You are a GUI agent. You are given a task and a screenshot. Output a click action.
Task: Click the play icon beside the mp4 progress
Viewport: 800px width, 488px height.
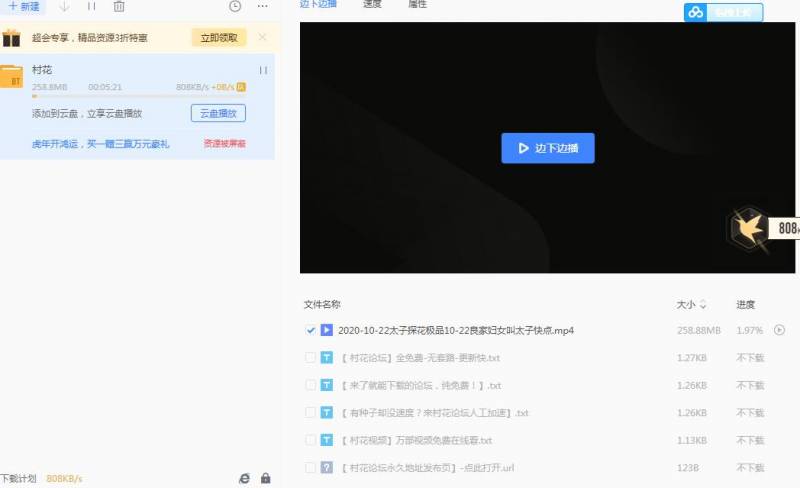click(780, 330)
